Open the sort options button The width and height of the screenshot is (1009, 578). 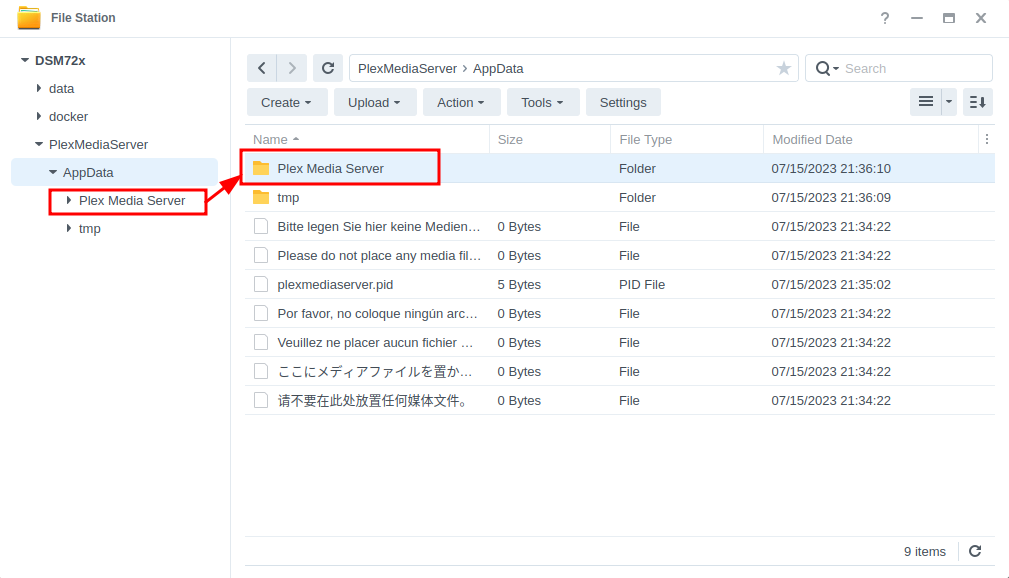pos(977,102)
